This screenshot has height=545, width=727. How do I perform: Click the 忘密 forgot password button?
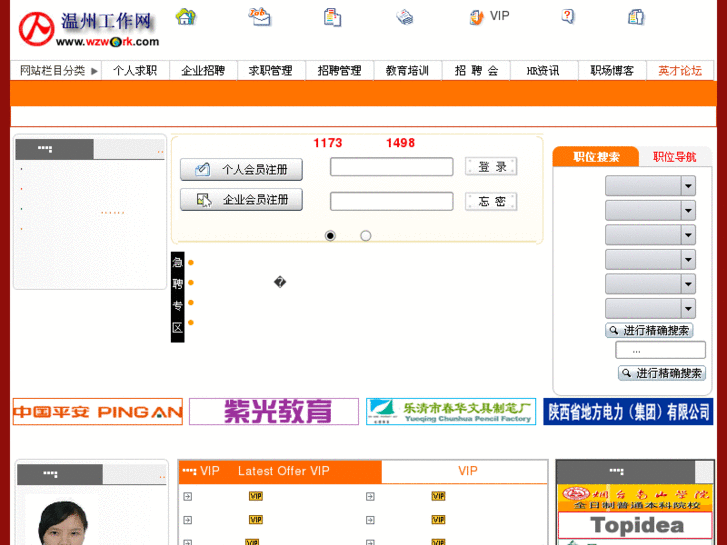point(491,201)
